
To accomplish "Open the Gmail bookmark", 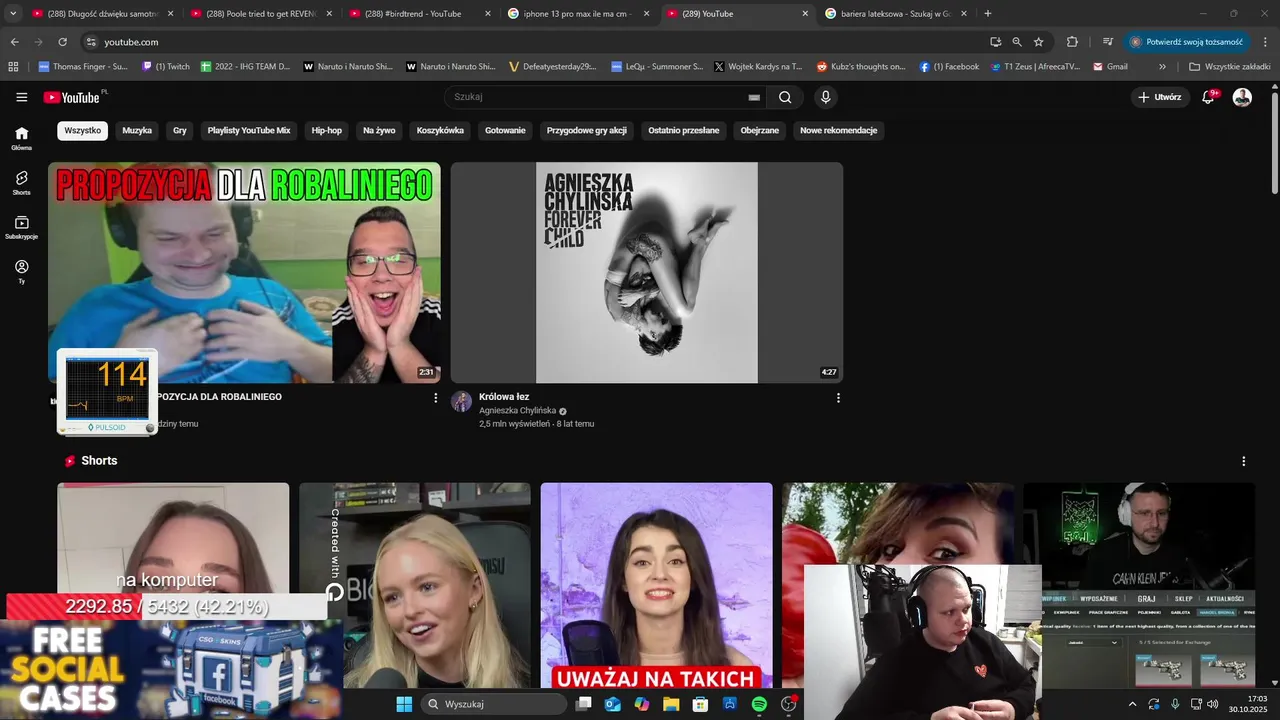I will coord(1110,67).
